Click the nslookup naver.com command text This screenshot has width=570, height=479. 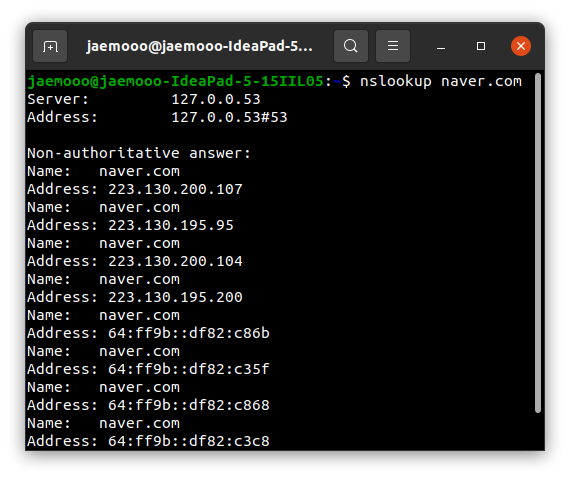[441, 81]
